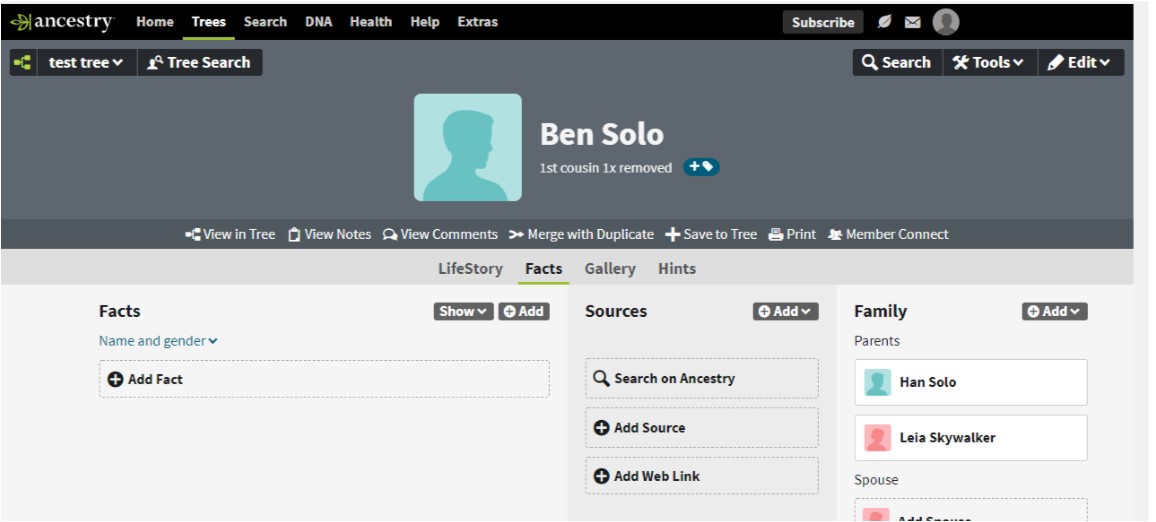The height and width of the screenshot is (522, 1156).
Task: Open the leaf hints icon in header
Action: click(x=885, y=22)
